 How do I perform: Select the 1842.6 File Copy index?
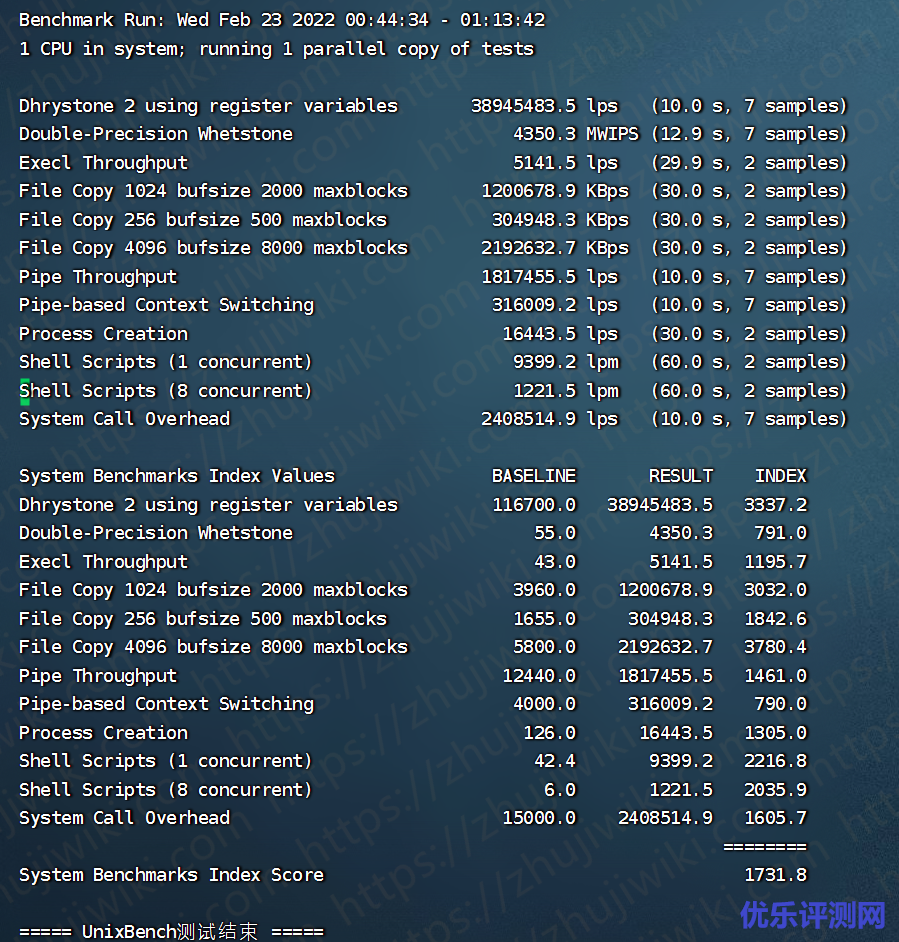775,619
